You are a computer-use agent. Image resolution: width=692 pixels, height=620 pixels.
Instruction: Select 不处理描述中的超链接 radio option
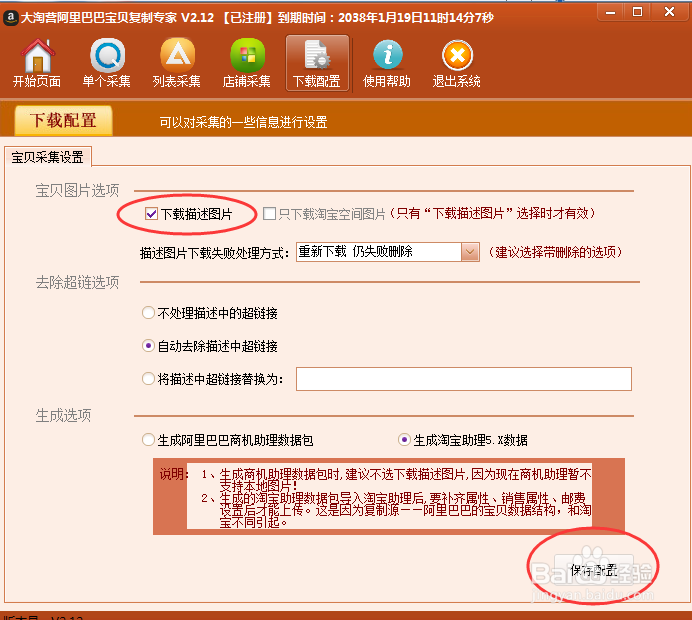coord(148,313)
